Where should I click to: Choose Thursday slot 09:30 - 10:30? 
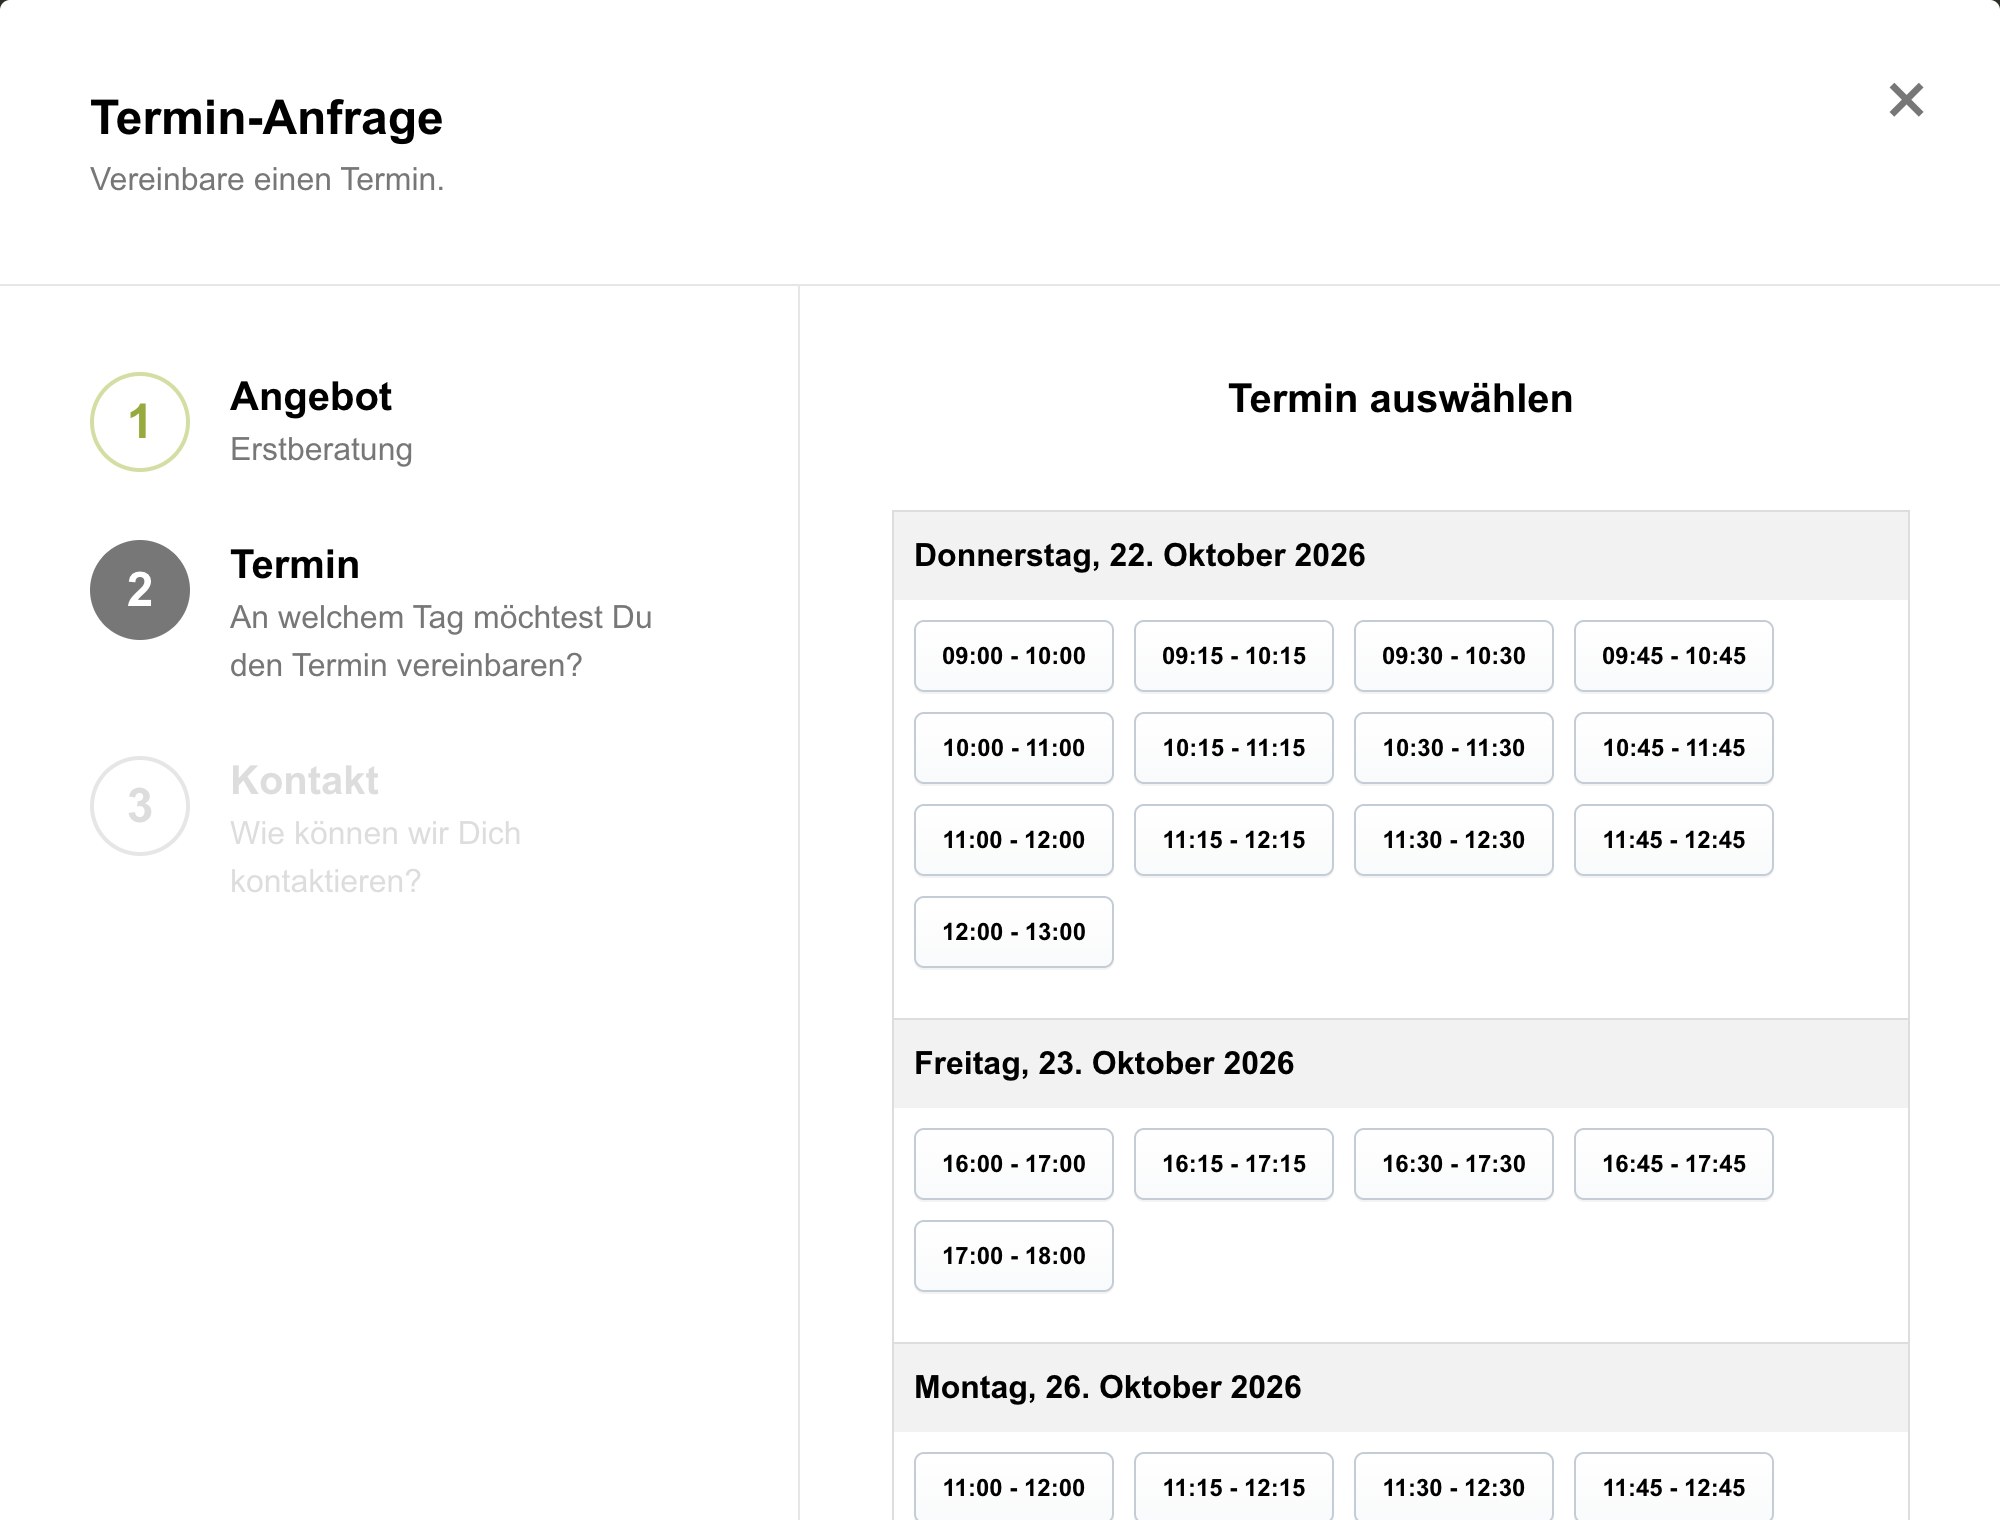(1454, 656)
